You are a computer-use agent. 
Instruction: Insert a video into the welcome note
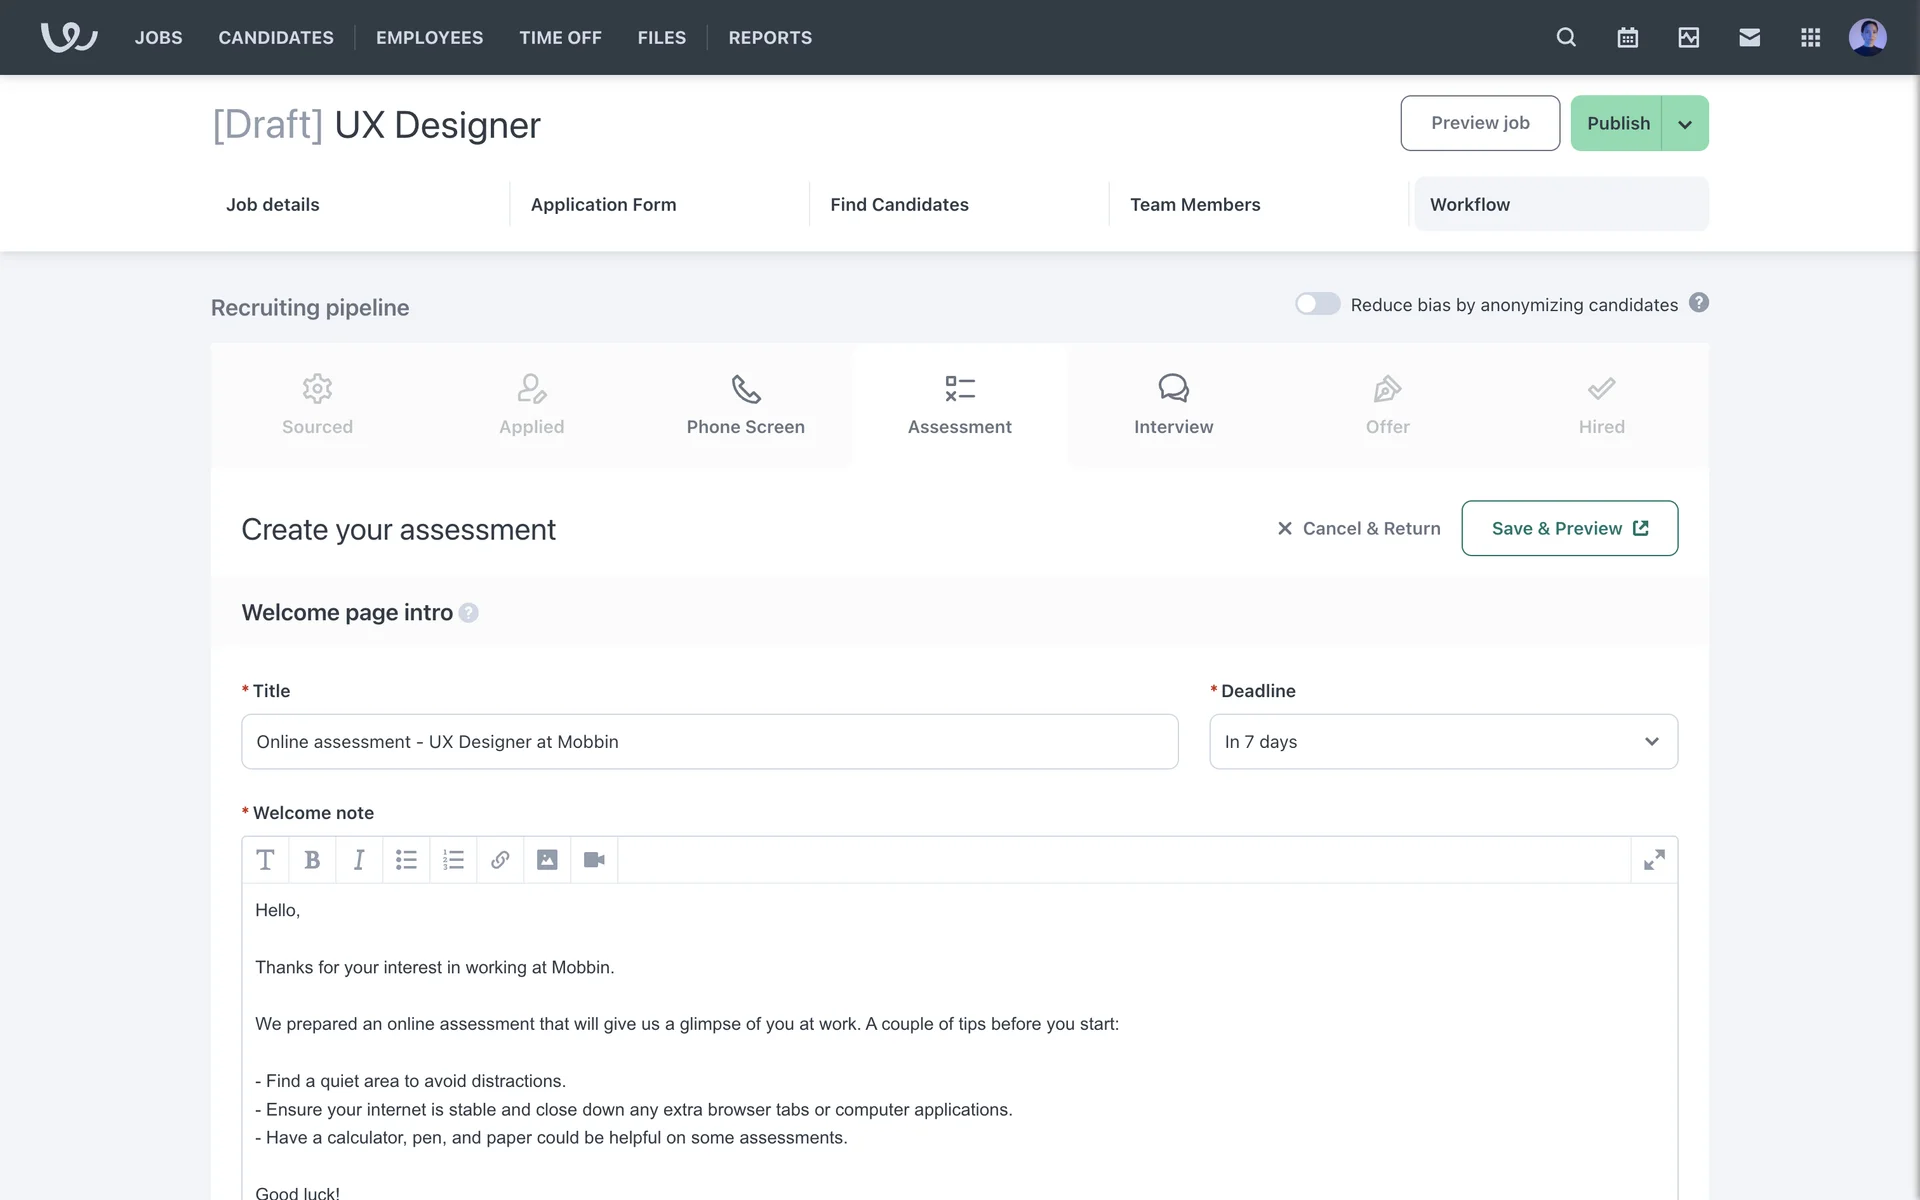(594, 860)
